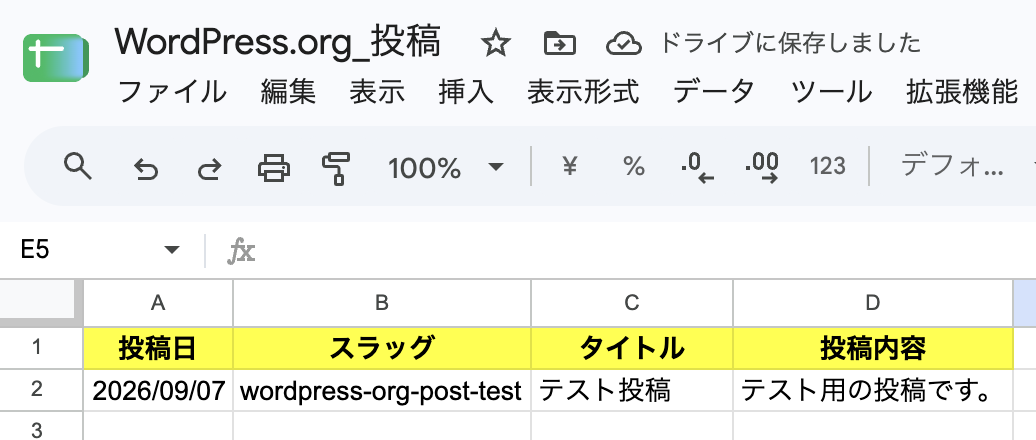Star the WordPress.org_投稿 document

point(496,44)
